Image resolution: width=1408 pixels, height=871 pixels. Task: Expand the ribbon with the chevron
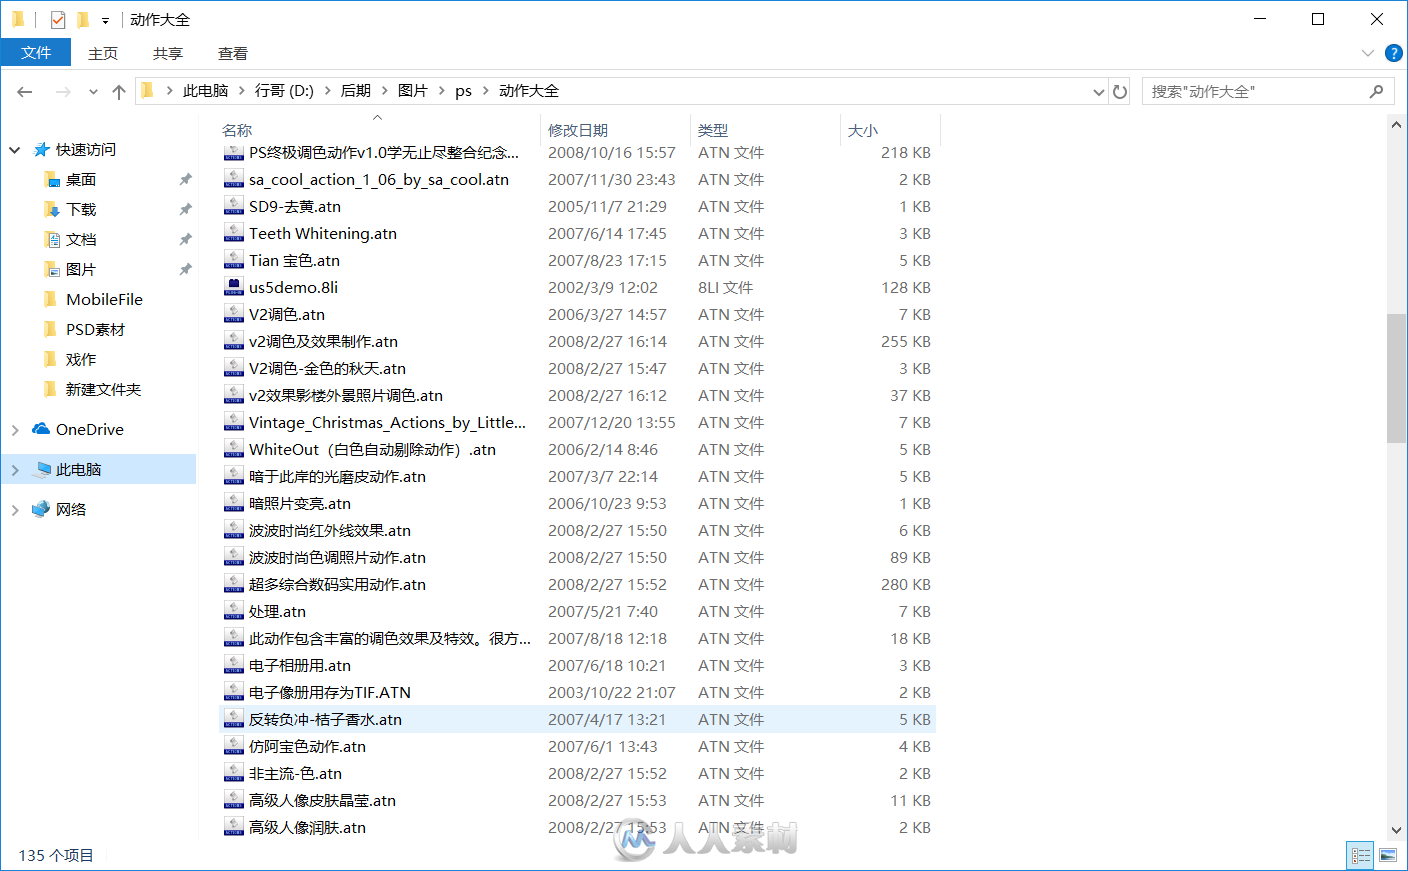1367,53
